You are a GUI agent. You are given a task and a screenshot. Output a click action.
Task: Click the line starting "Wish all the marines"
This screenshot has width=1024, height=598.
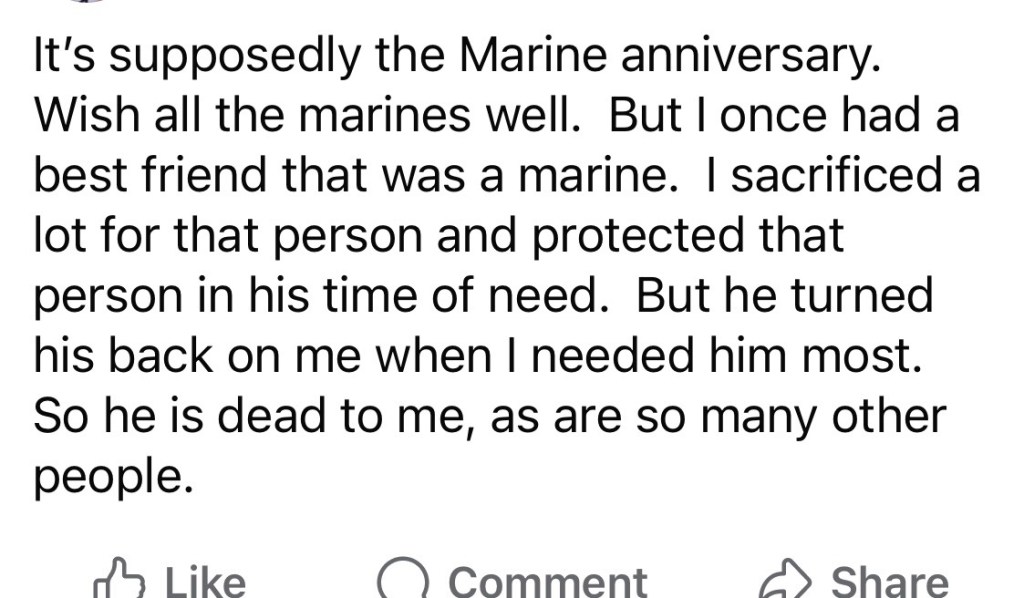tap(496, 118)
